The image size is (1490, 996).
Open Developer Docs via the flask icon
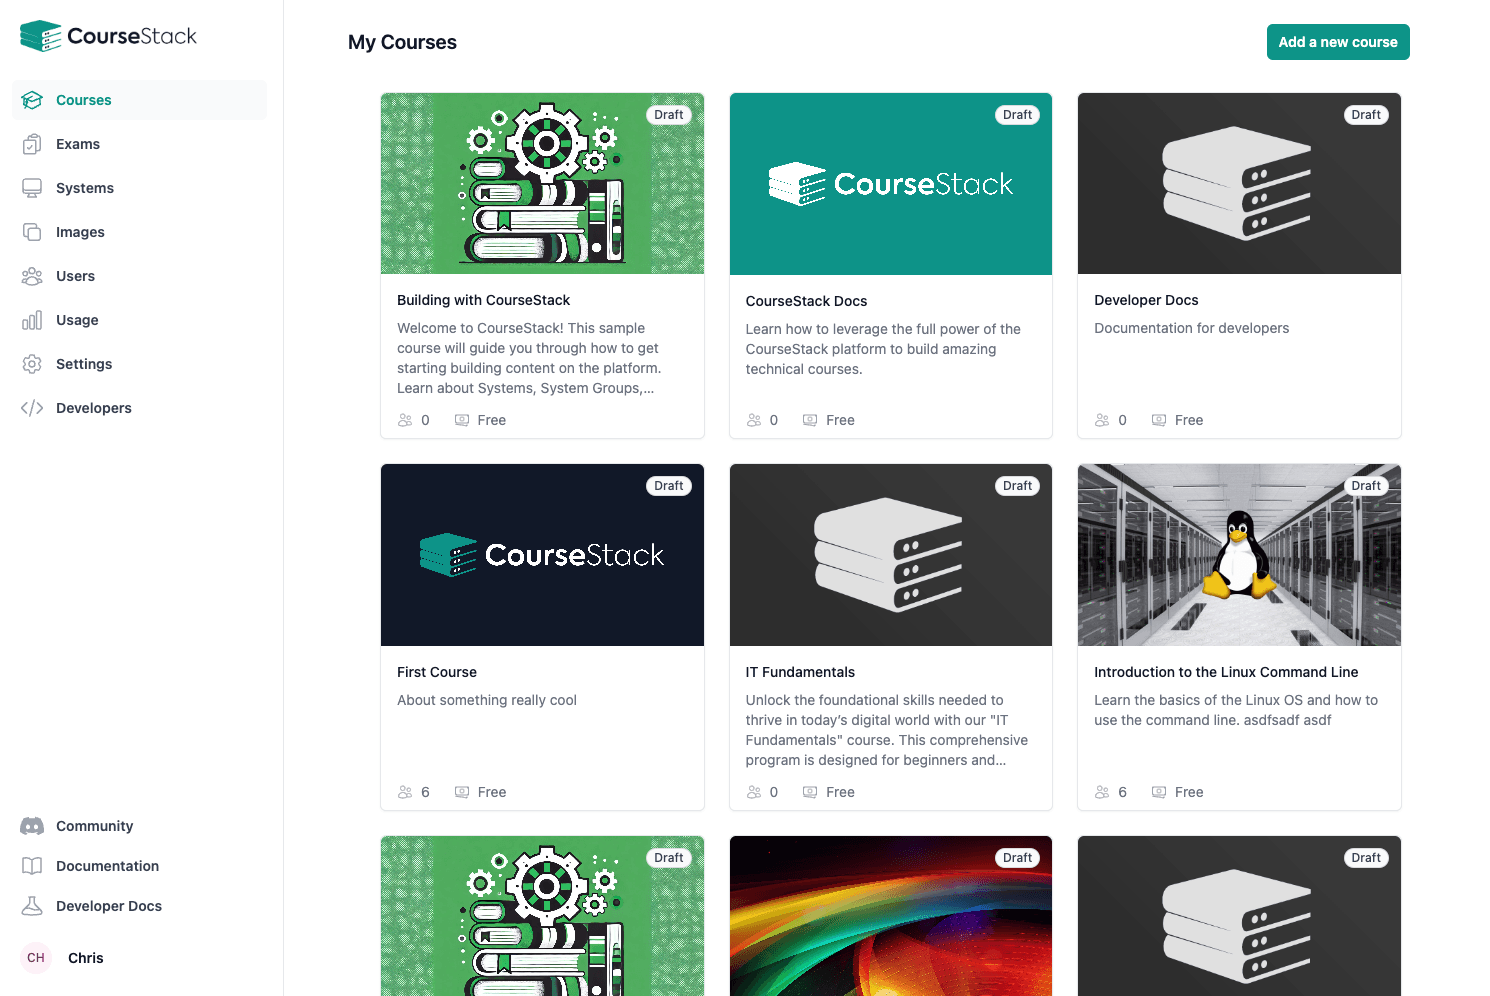point(33,906)
